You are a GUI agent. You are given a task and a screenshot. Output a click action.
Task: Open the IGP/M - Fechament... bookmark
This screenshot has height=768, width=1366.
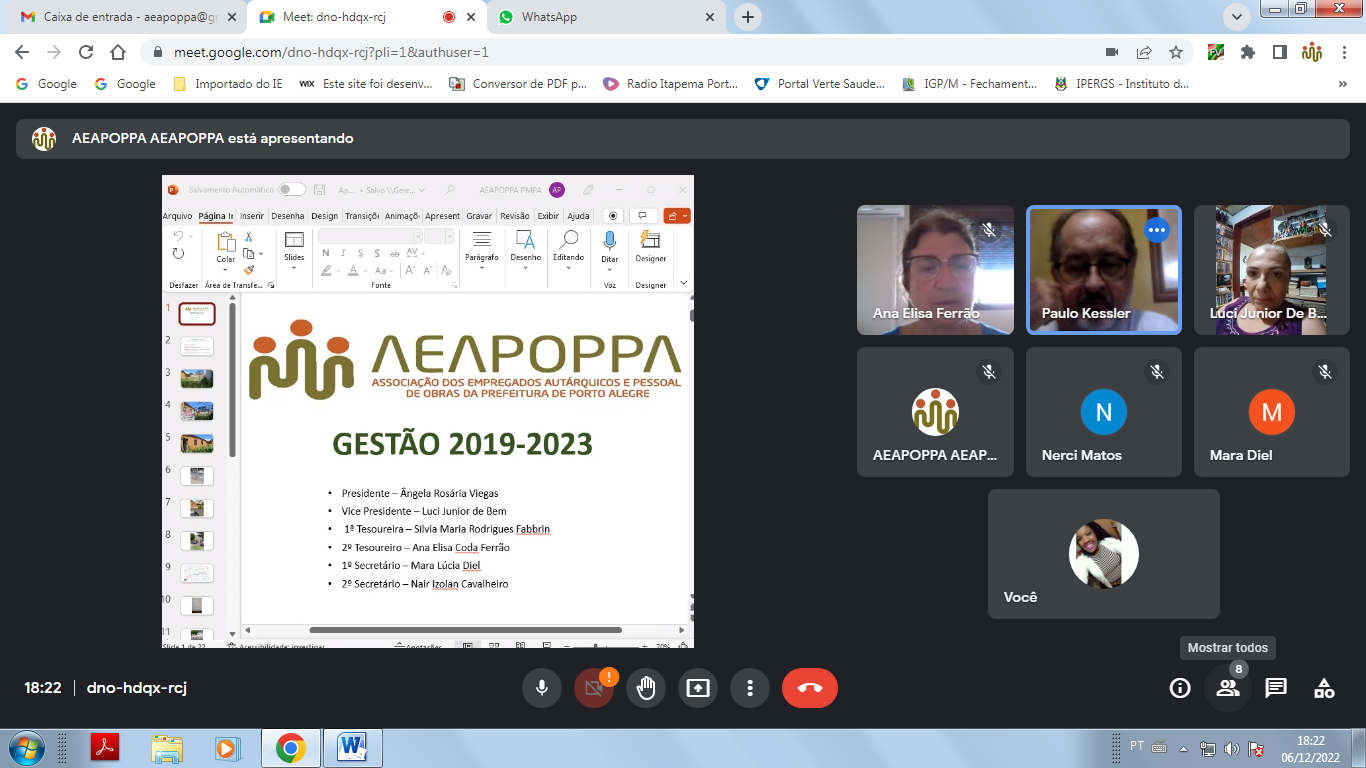click(x=969, y=84)
